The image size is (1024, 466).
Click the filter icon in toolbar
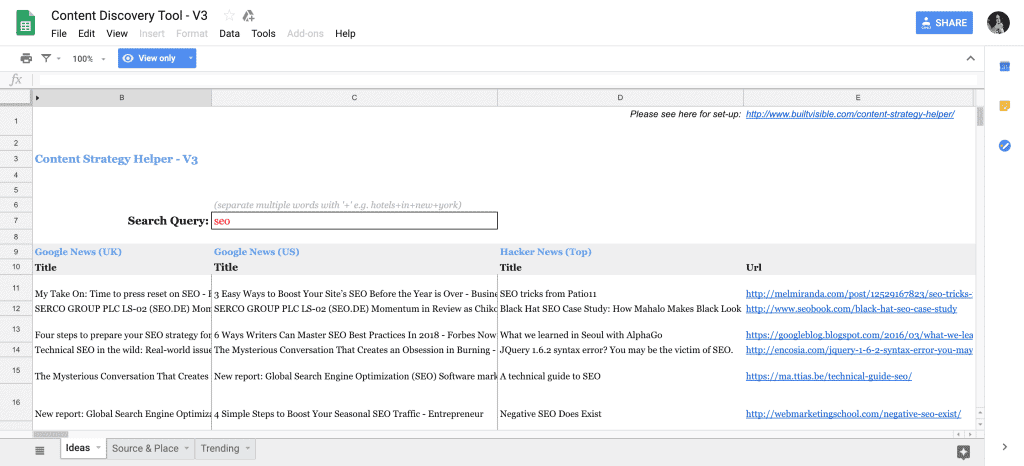[x=46, y=58]
